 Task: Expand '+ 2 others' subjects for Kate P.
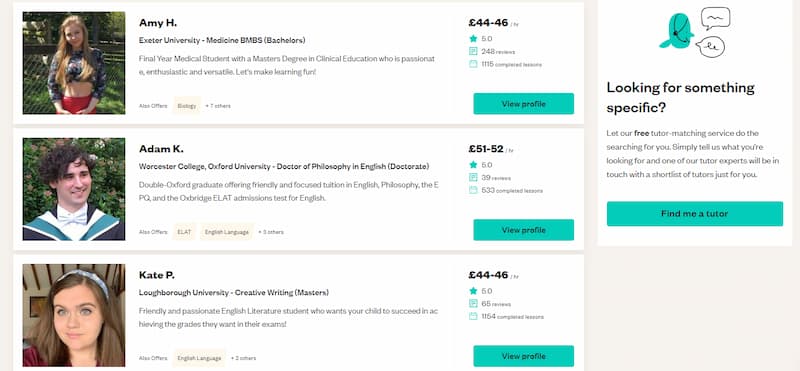coord(243,358)
